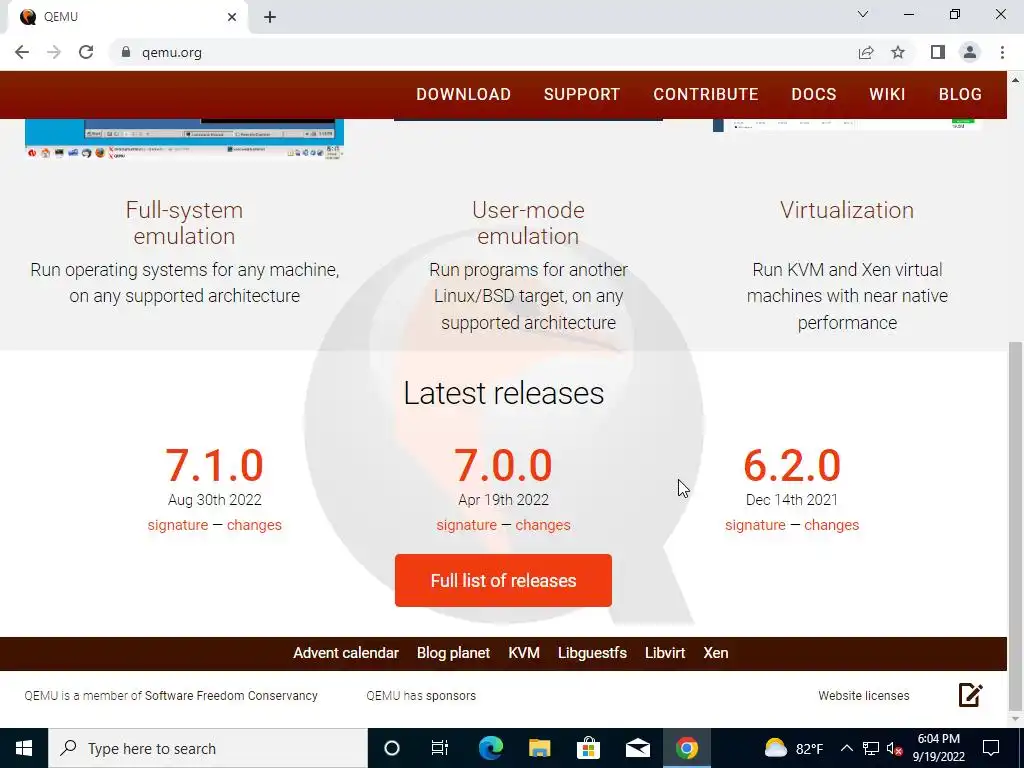The width and height of the screenshot is (1024, 768).
Task: Click the 7.0.0 release version
Action: click(504, 465)
